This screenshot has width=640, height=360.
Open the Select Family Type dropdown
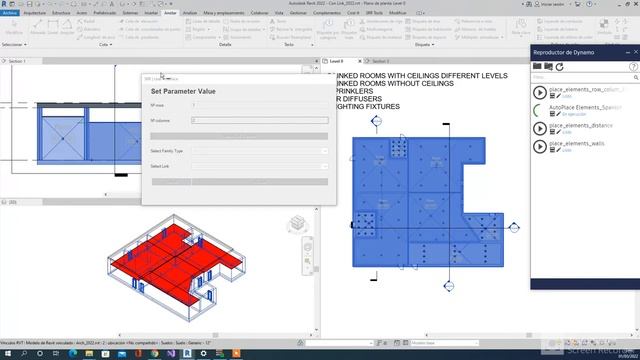tap(260, 151)
